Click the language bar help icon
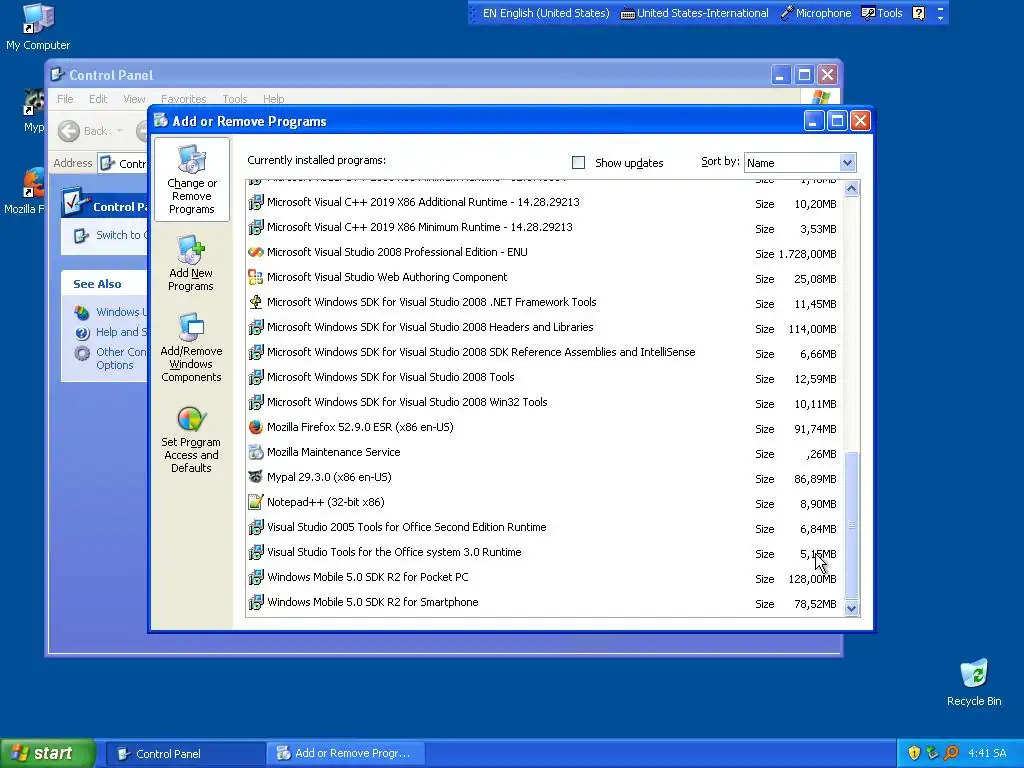1024x768 pixels. click(x=918, y=13)
